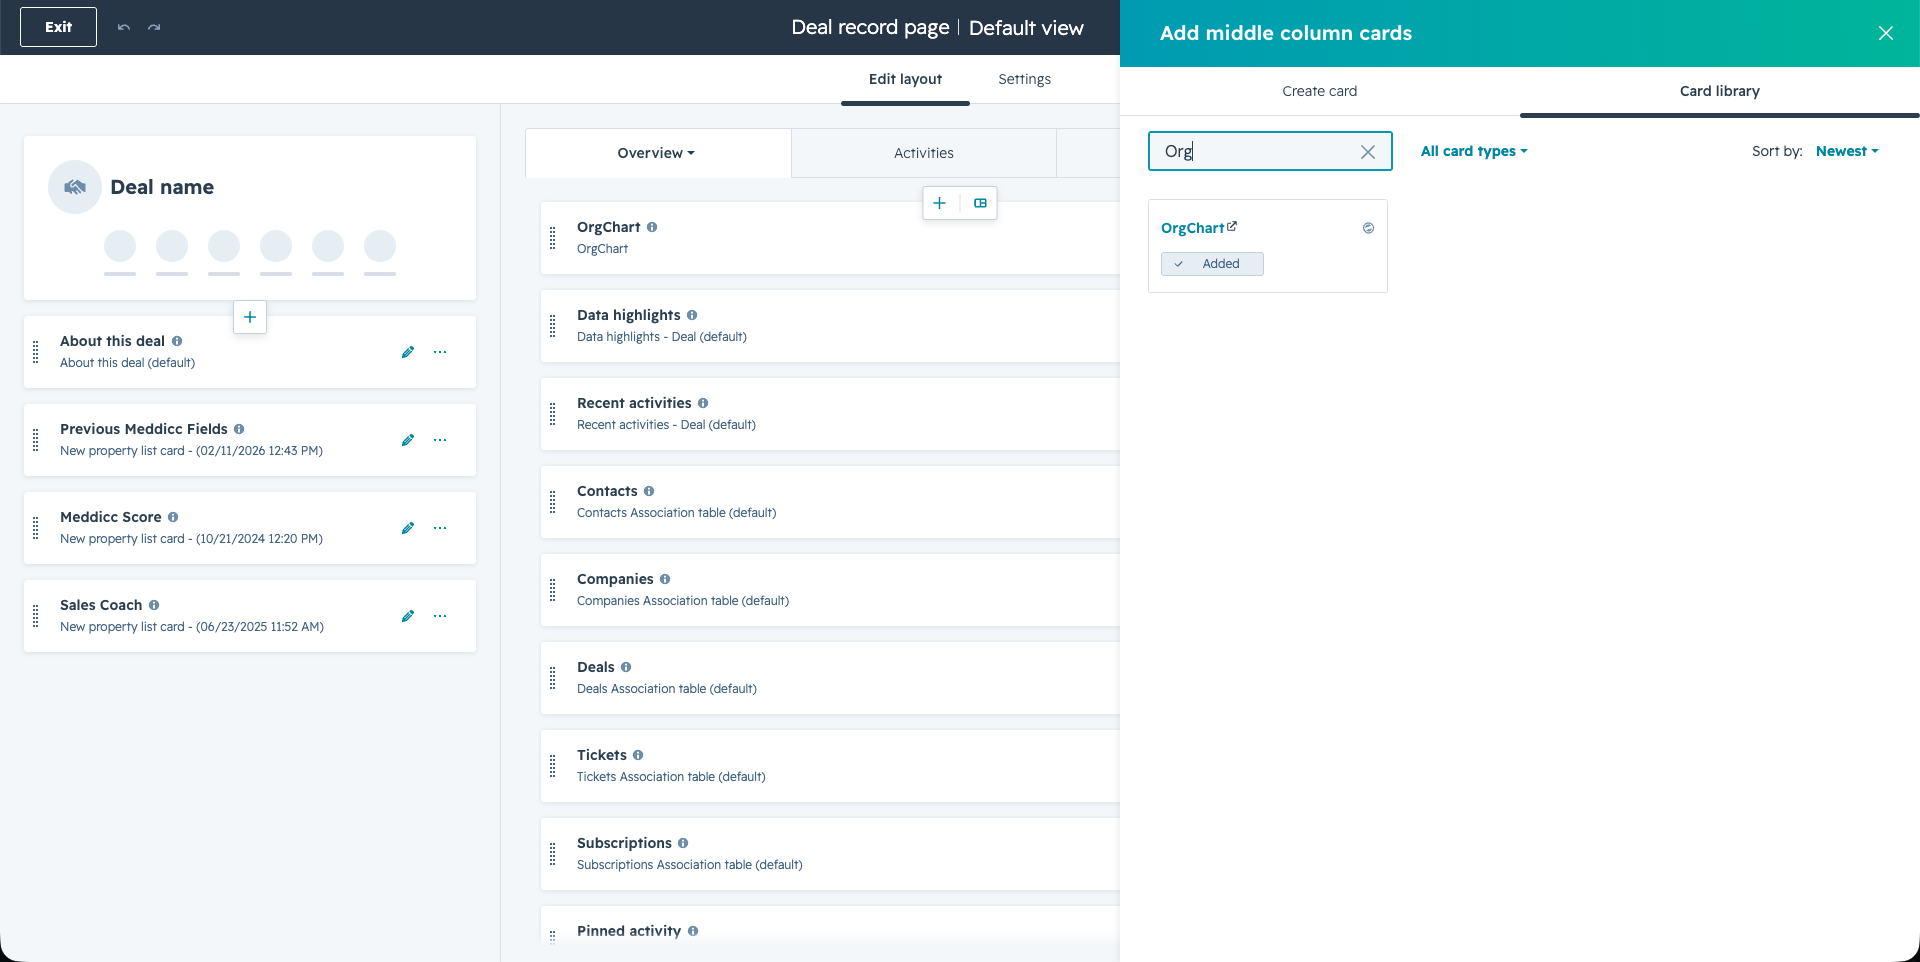Viewport: 1920px width, 962px height.
Task: Open the Overview tab dropdown
Action: (x=656, y=153)
